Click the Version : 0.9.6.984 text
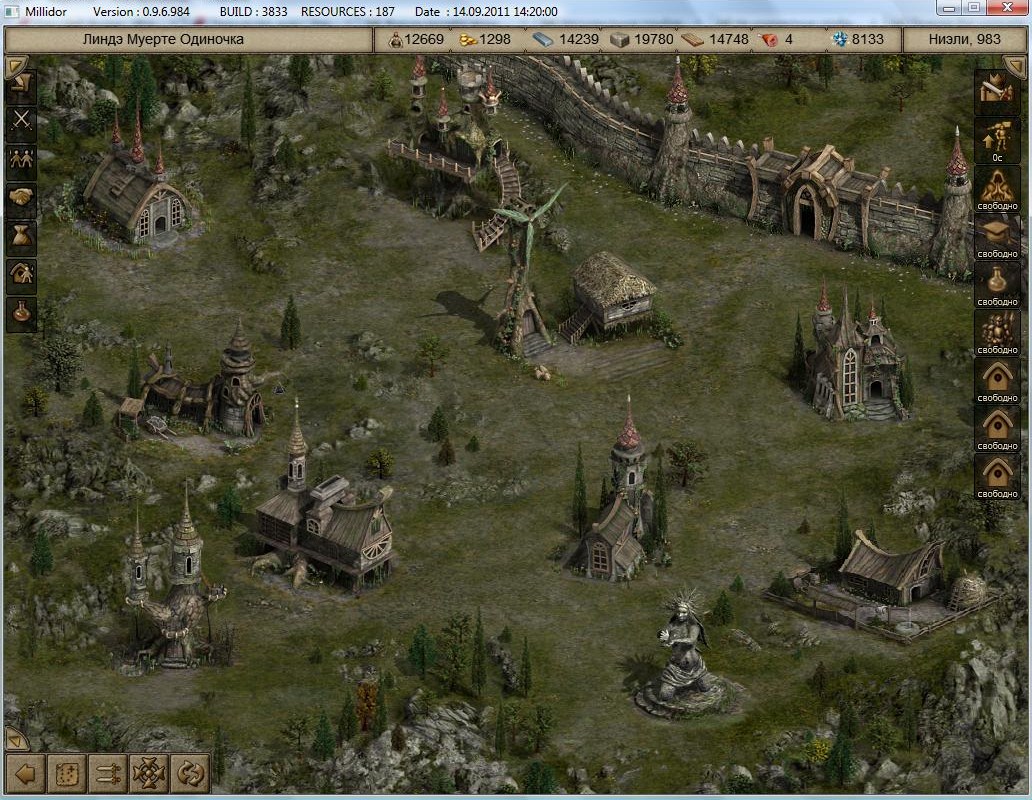 141,12
